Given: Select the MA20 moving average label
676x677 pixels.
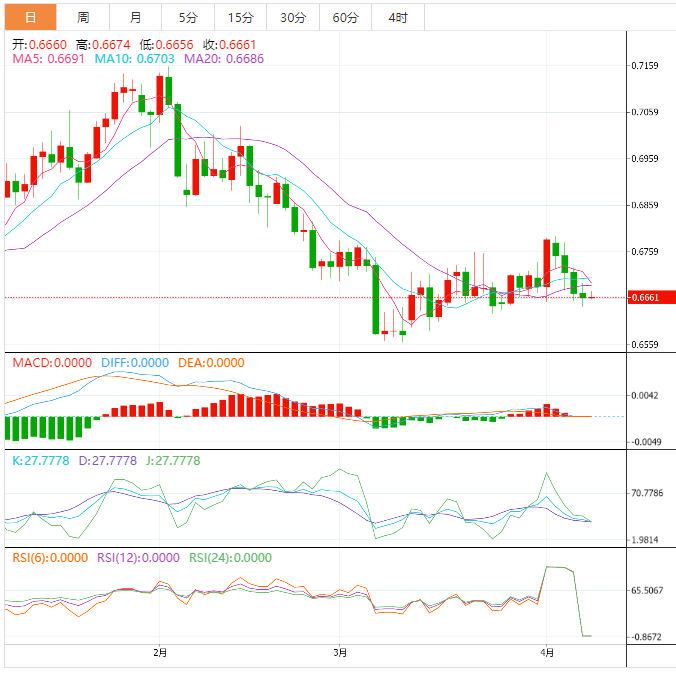Looking at the screenshot, I should click(x=224, y=59).
